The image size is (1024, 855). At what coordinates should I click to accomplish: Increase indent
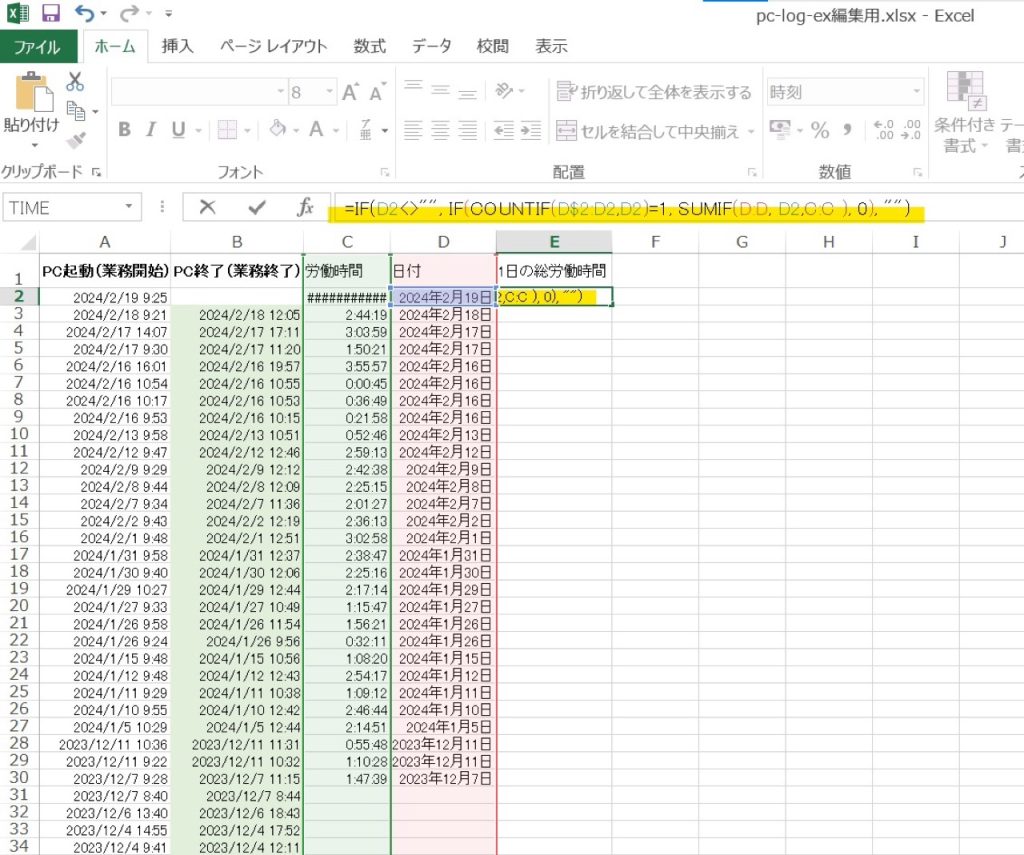[x=530, y=131]
